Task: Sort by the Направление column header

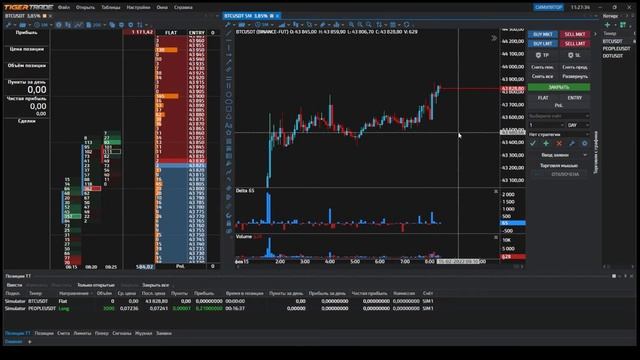Action: (74, 293)
